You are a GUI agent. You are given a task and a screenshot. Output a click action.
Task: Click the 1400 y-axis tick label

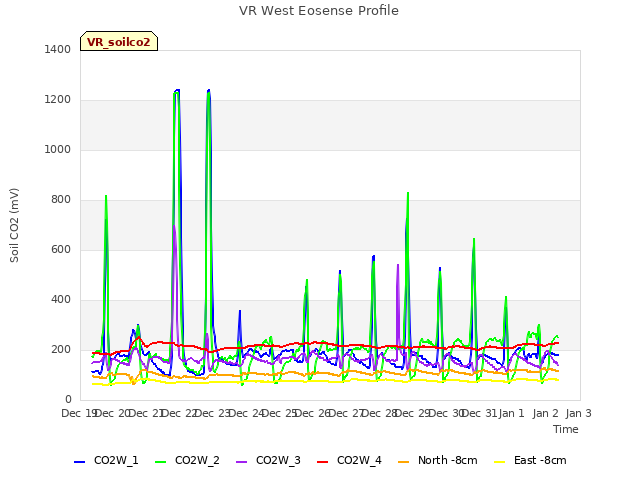[x=58, y=49]
